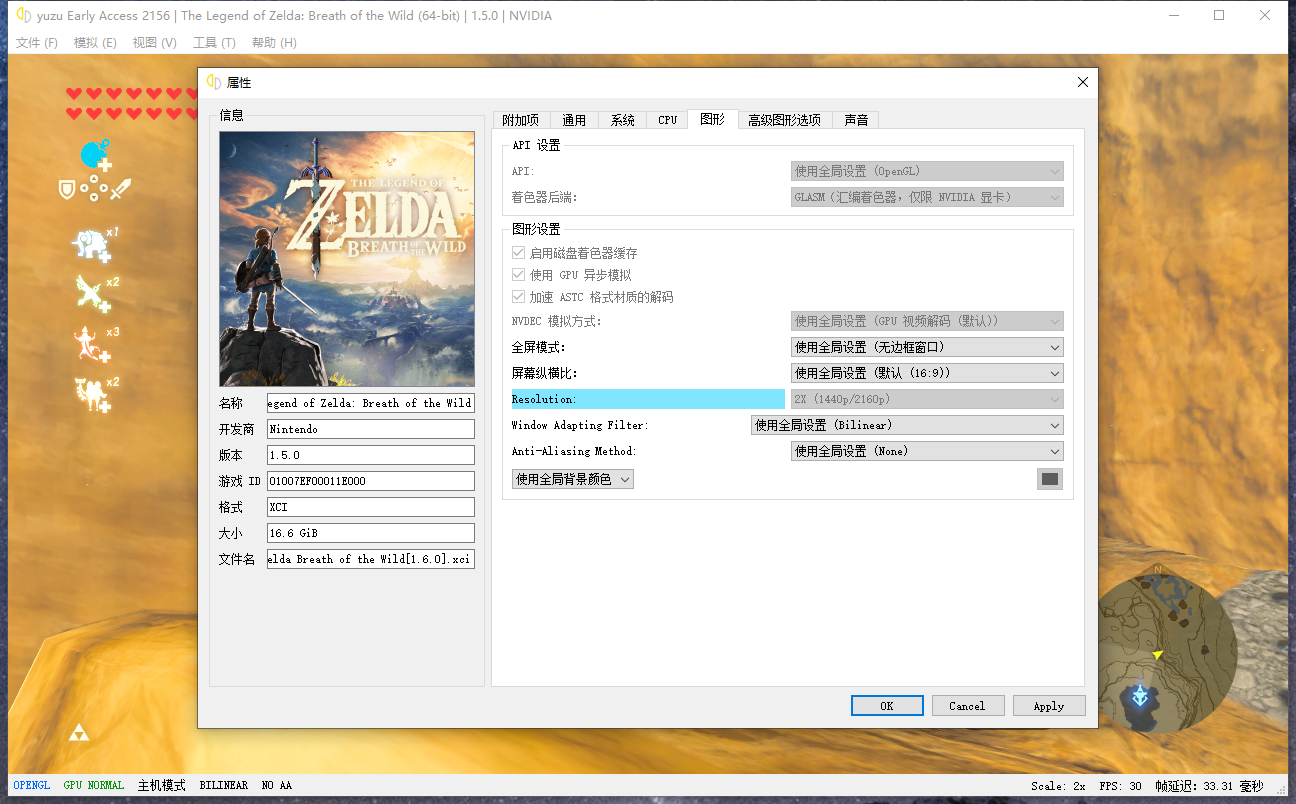Click NO AA in the status bar
Screen dimensions: 1296x804
[x=277, y=785]
